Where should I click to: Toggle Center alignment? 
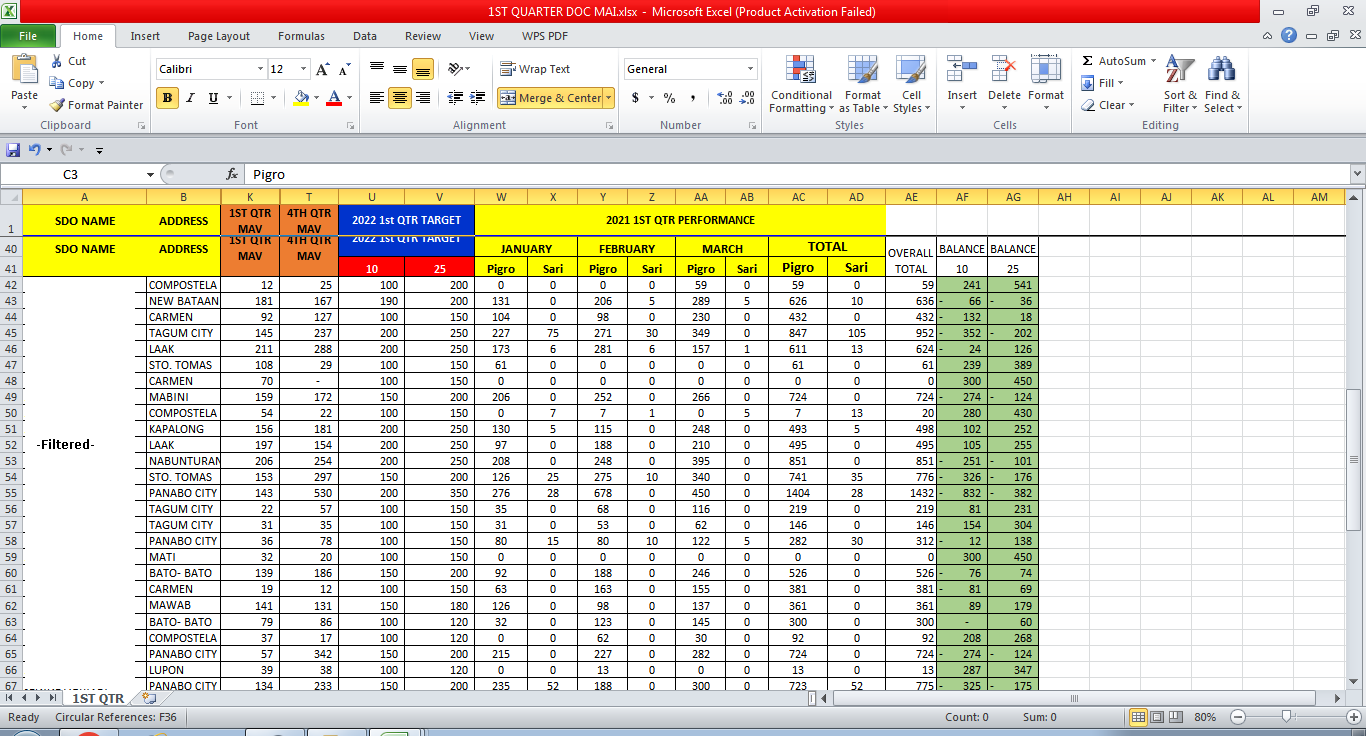400,98
